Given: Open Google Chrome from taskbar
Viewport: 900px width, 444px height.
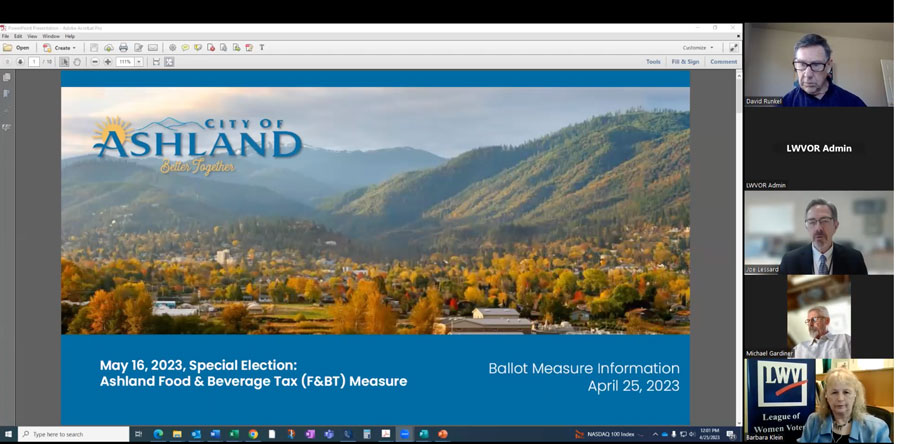Looking at the screenshot, I should [253, 434].
